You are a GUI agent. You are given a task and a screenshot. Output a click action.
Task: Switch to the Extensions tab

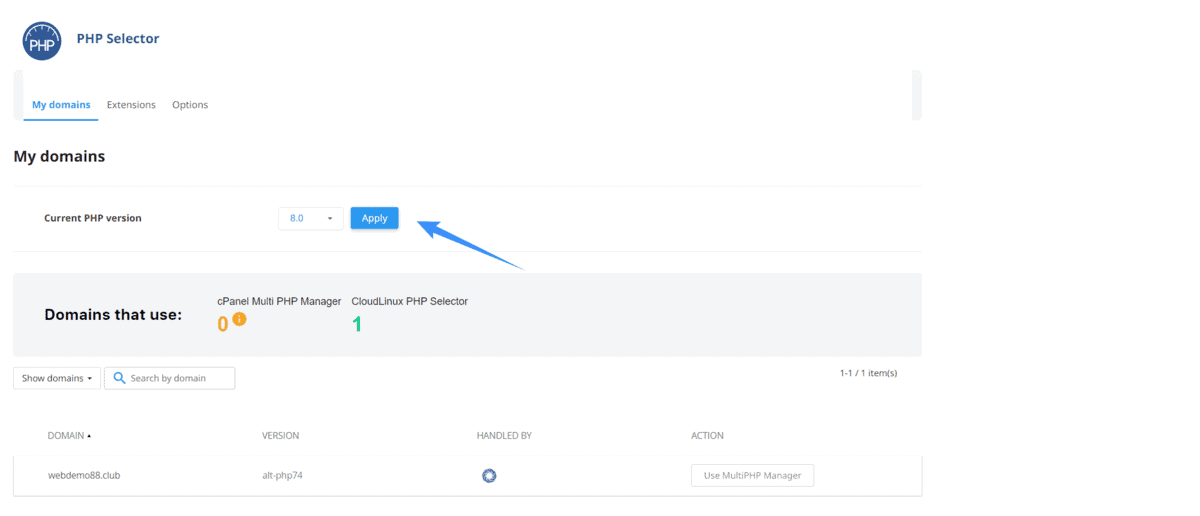point(131,105)
